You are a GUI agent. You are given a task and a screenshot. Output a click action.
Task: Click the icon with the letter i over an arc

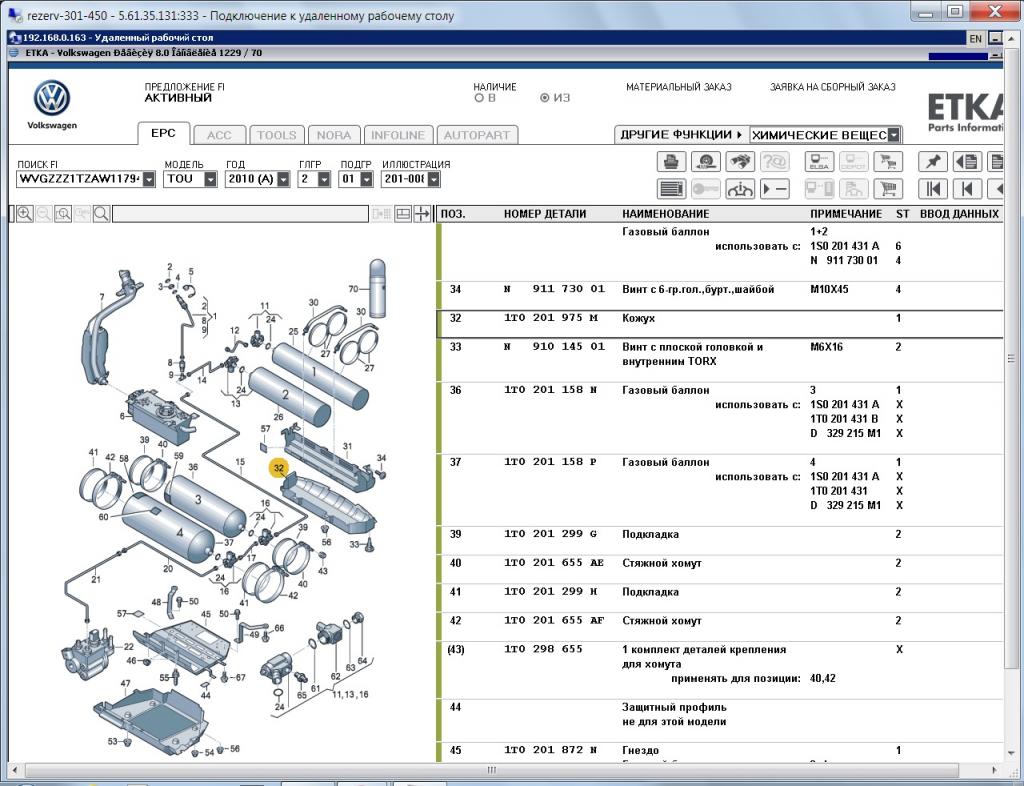(x=740, y=189)
